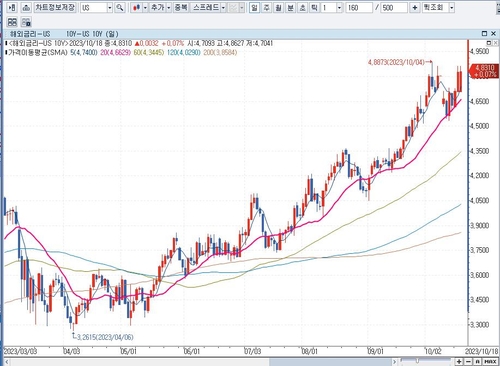
Task: Click the 3.2615(2023/04/06) low label
Action: point(105,337)
